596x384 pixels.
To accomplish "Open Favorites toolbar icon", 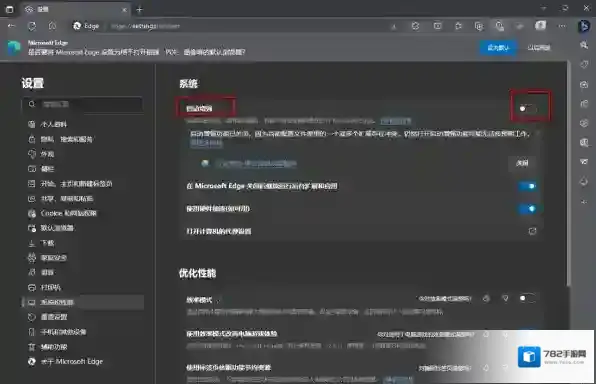I will pyautogui.click(x=458, y=26).
